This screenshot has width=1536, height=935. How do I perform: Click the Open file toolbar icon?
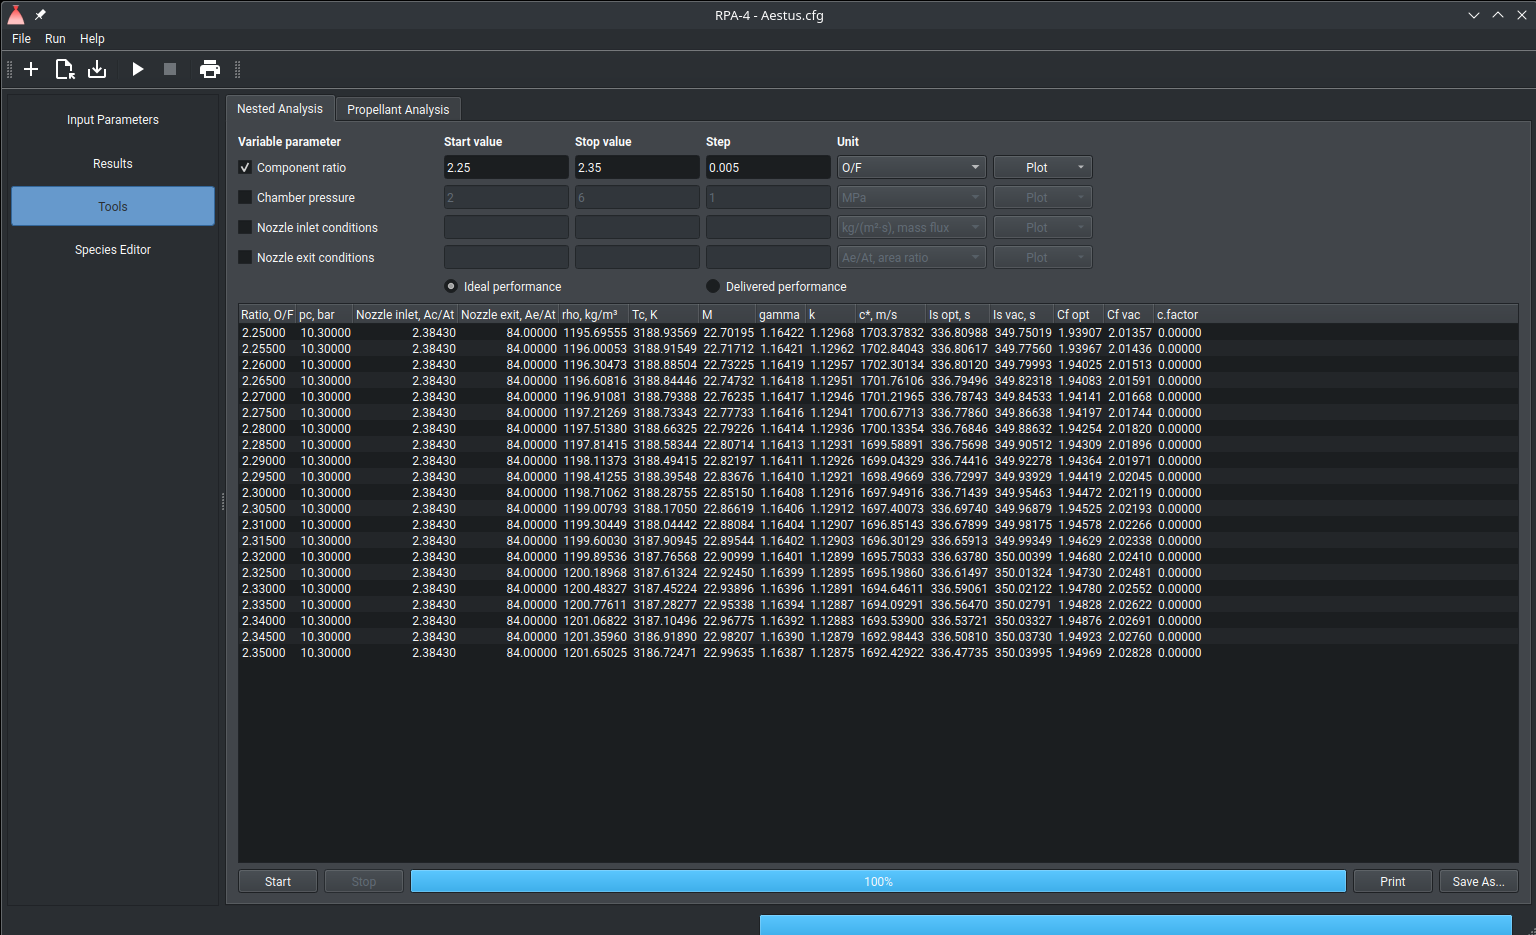[x=64, y=69]
